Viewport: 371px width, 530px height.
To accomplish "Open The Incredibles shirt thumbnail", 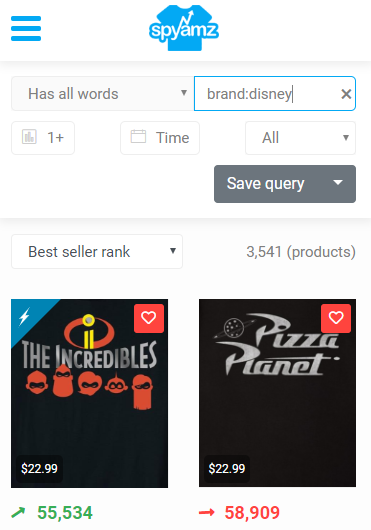I will pos(90,393).
